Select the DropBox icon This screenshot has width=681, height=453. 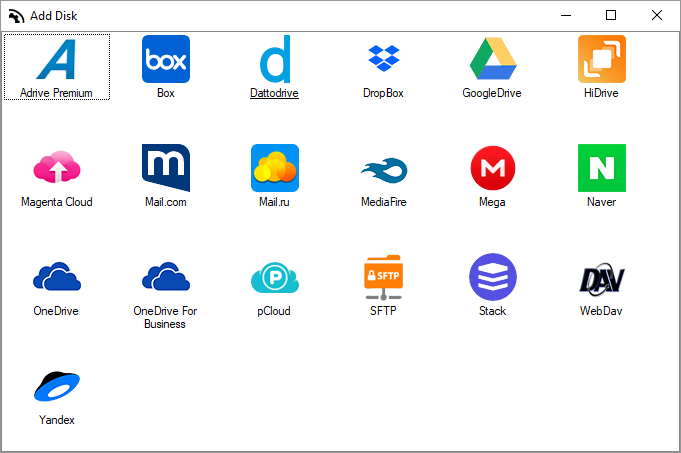(384, 58)
